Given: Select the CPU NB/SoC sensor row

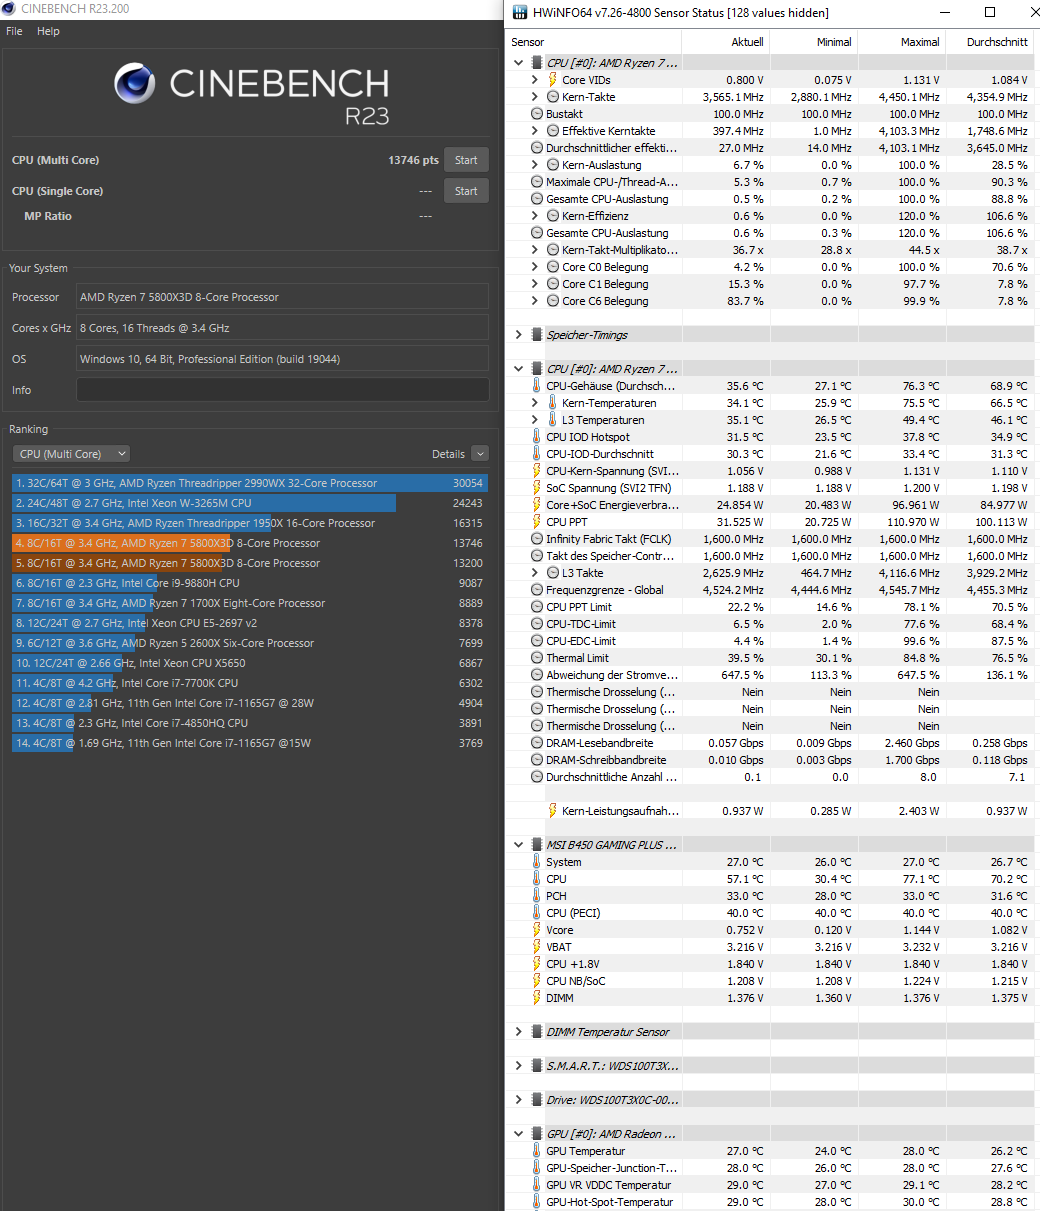Looking at the screenshot, I should 770,981.
